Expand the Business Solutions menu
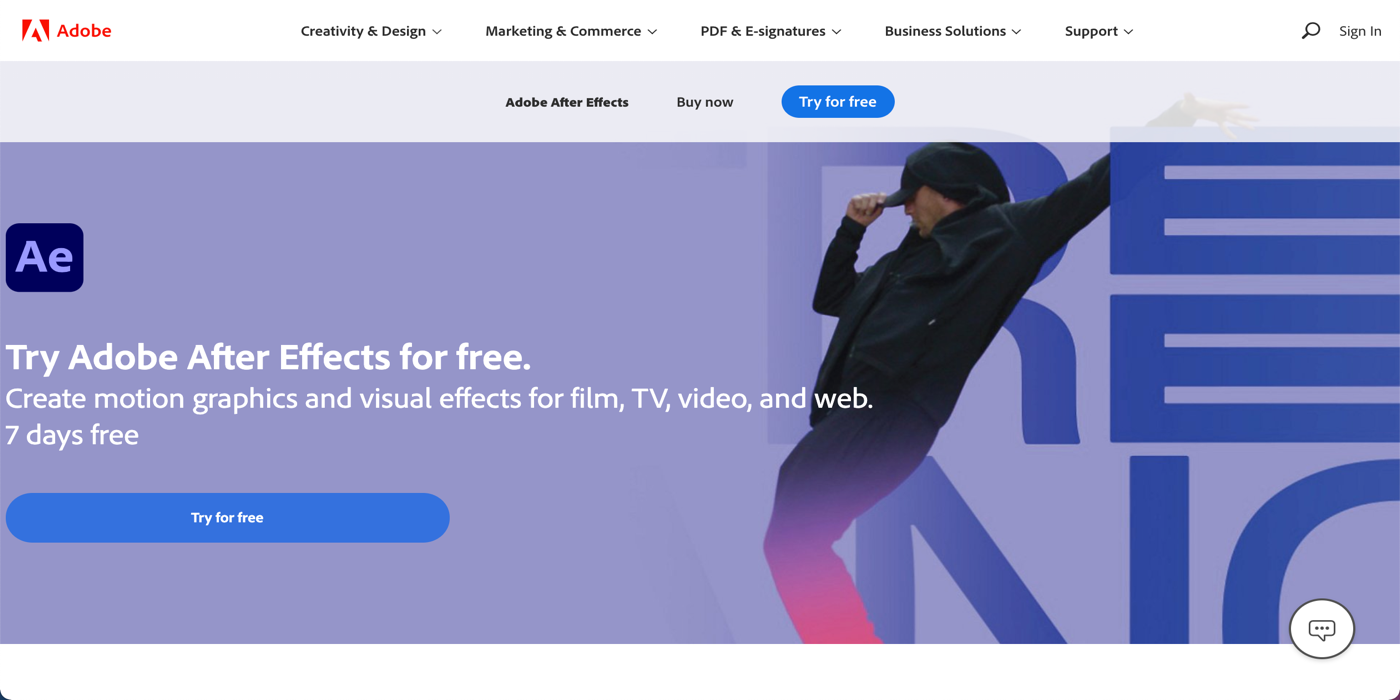The width and height of the screenshot is (1400, 700). [953, 31]
